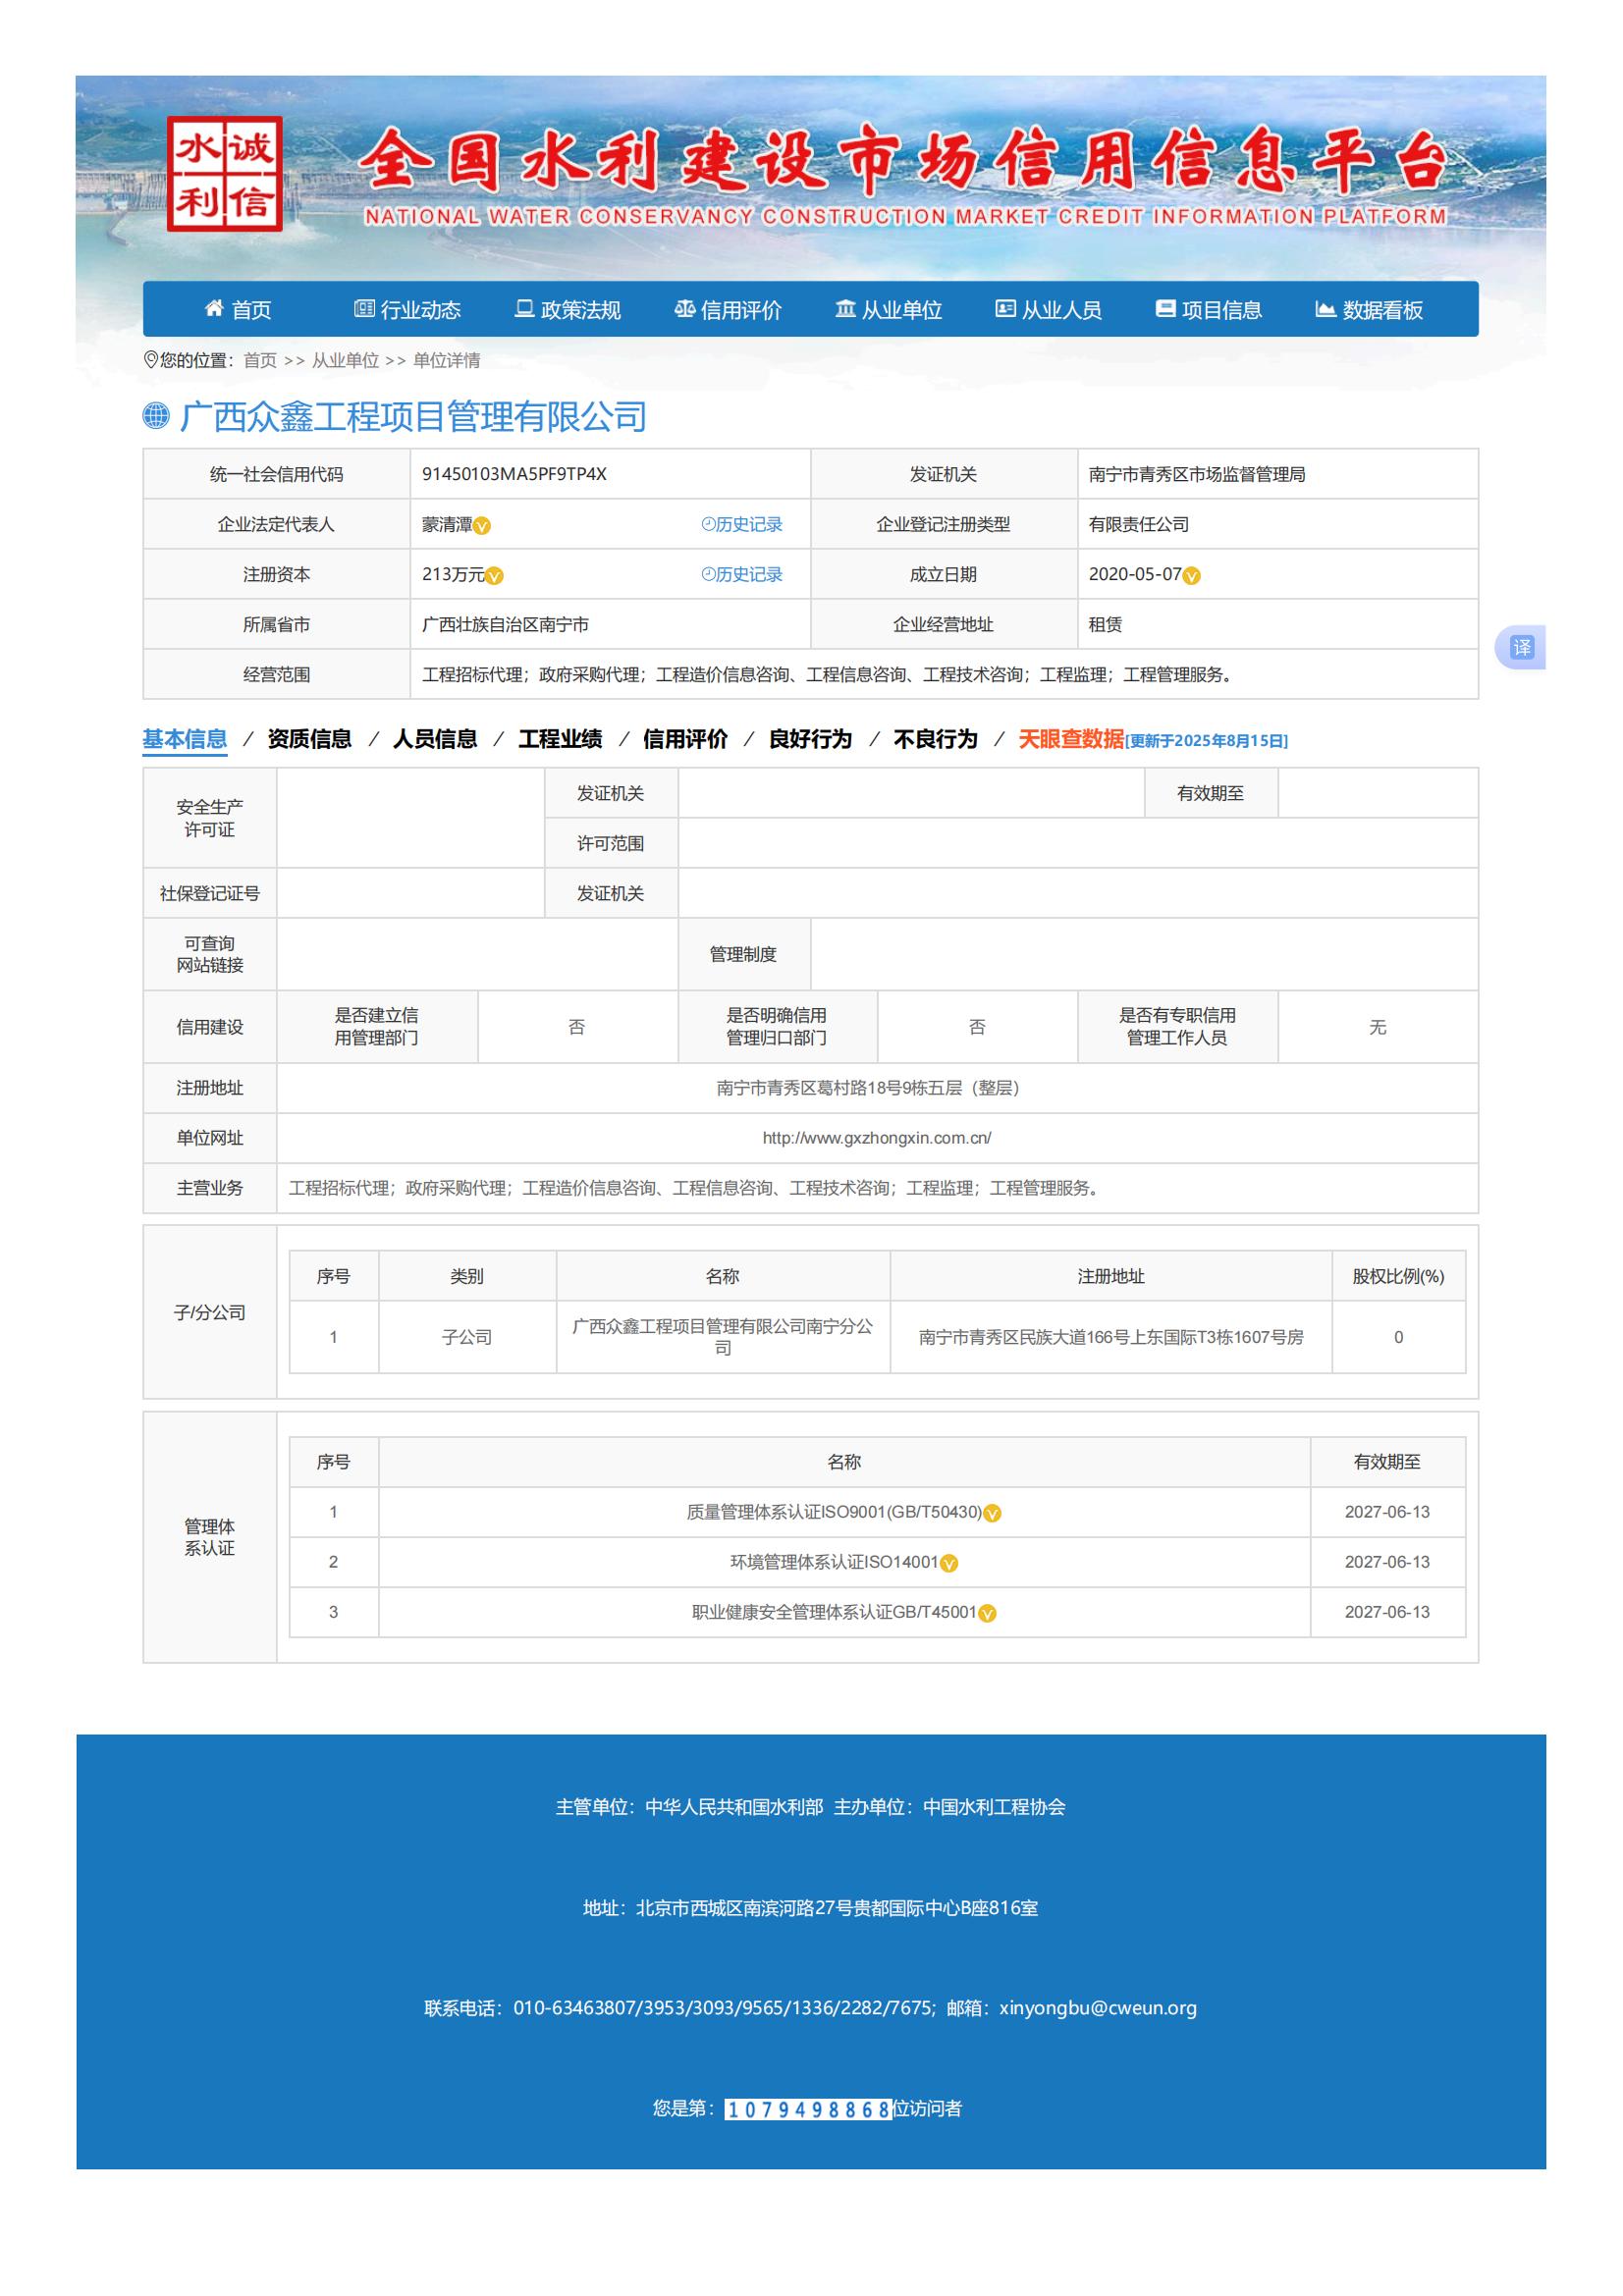Viewport: 1623px width, 2296px height.
Task: Open the 天眼查数据 tab
Action: click(x=1071, y=739)
